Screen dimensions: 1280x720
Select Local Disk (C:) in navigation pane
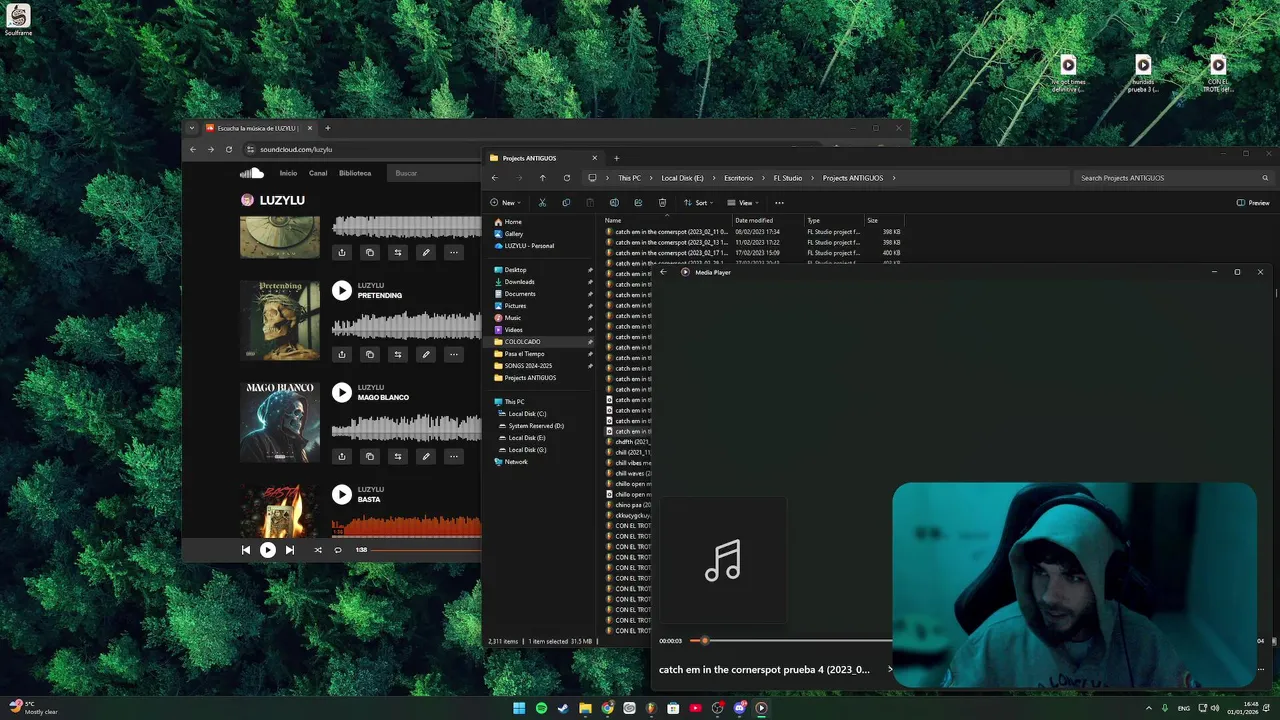tap(527, 414)
